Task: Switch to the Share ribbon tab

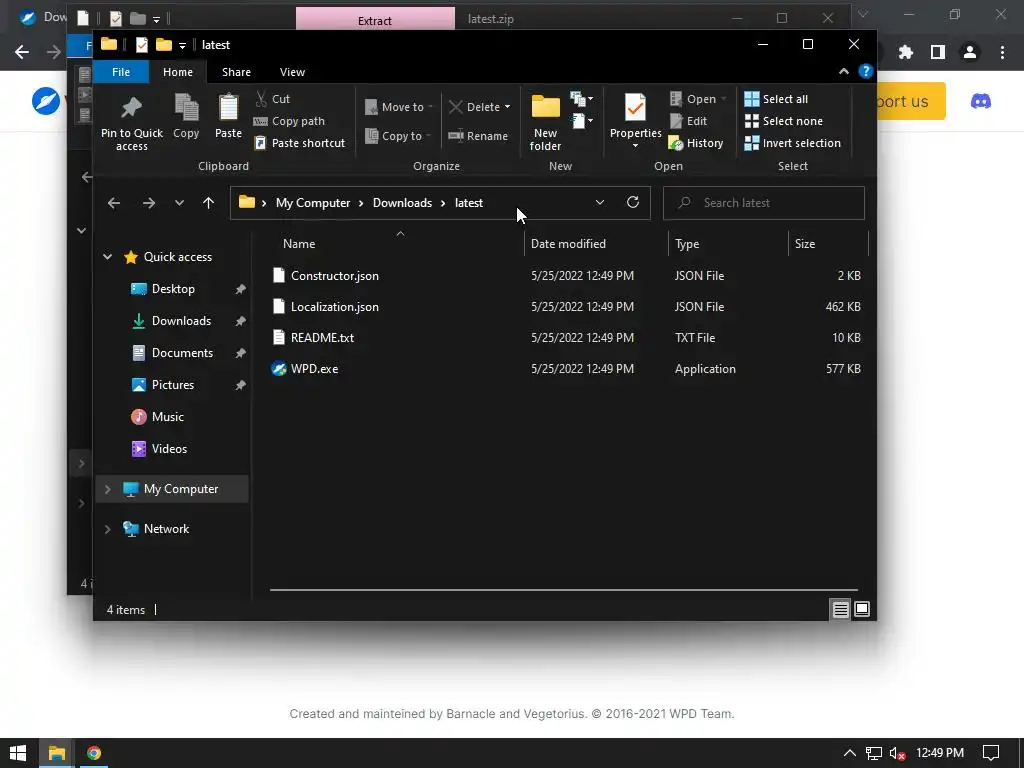Action: click(x=236, y=72)
